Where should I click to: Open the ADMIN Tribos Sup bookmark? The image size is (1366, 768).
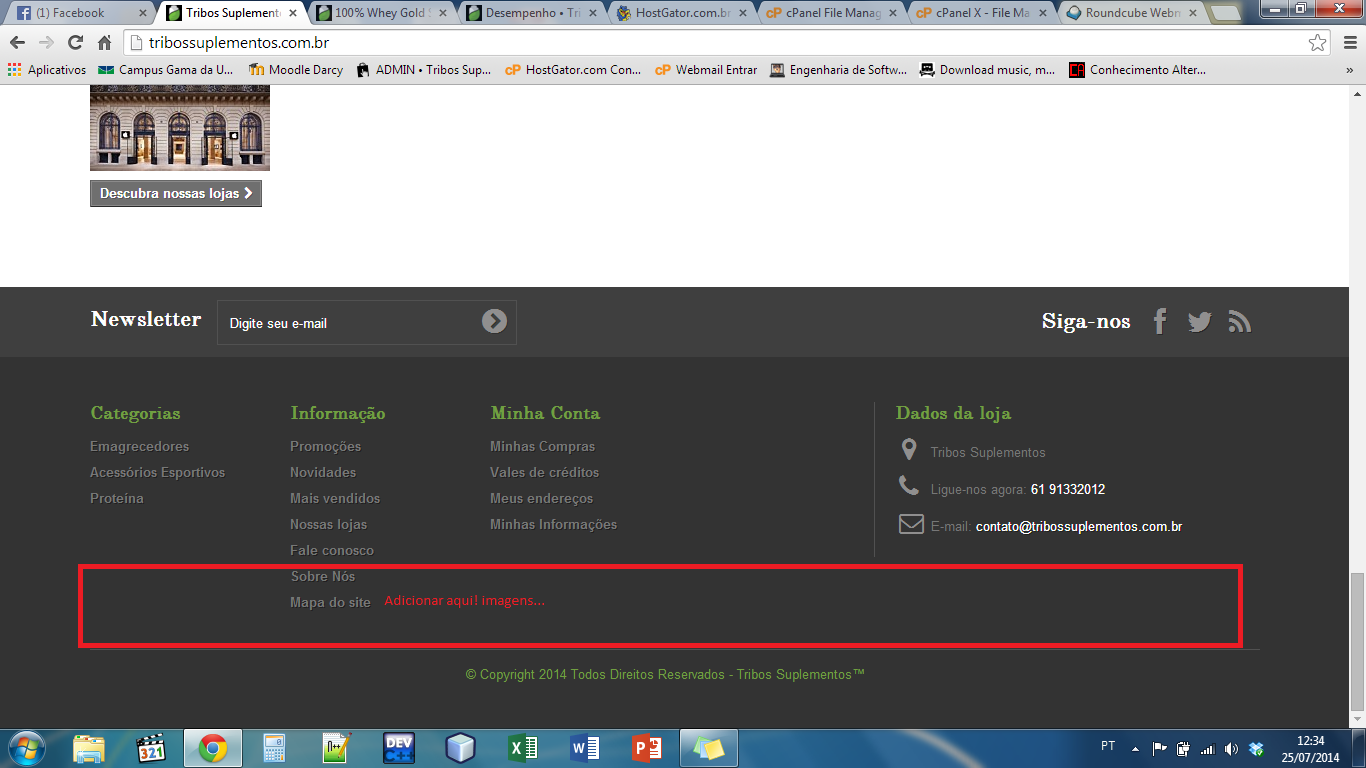(x=424, y=70)
